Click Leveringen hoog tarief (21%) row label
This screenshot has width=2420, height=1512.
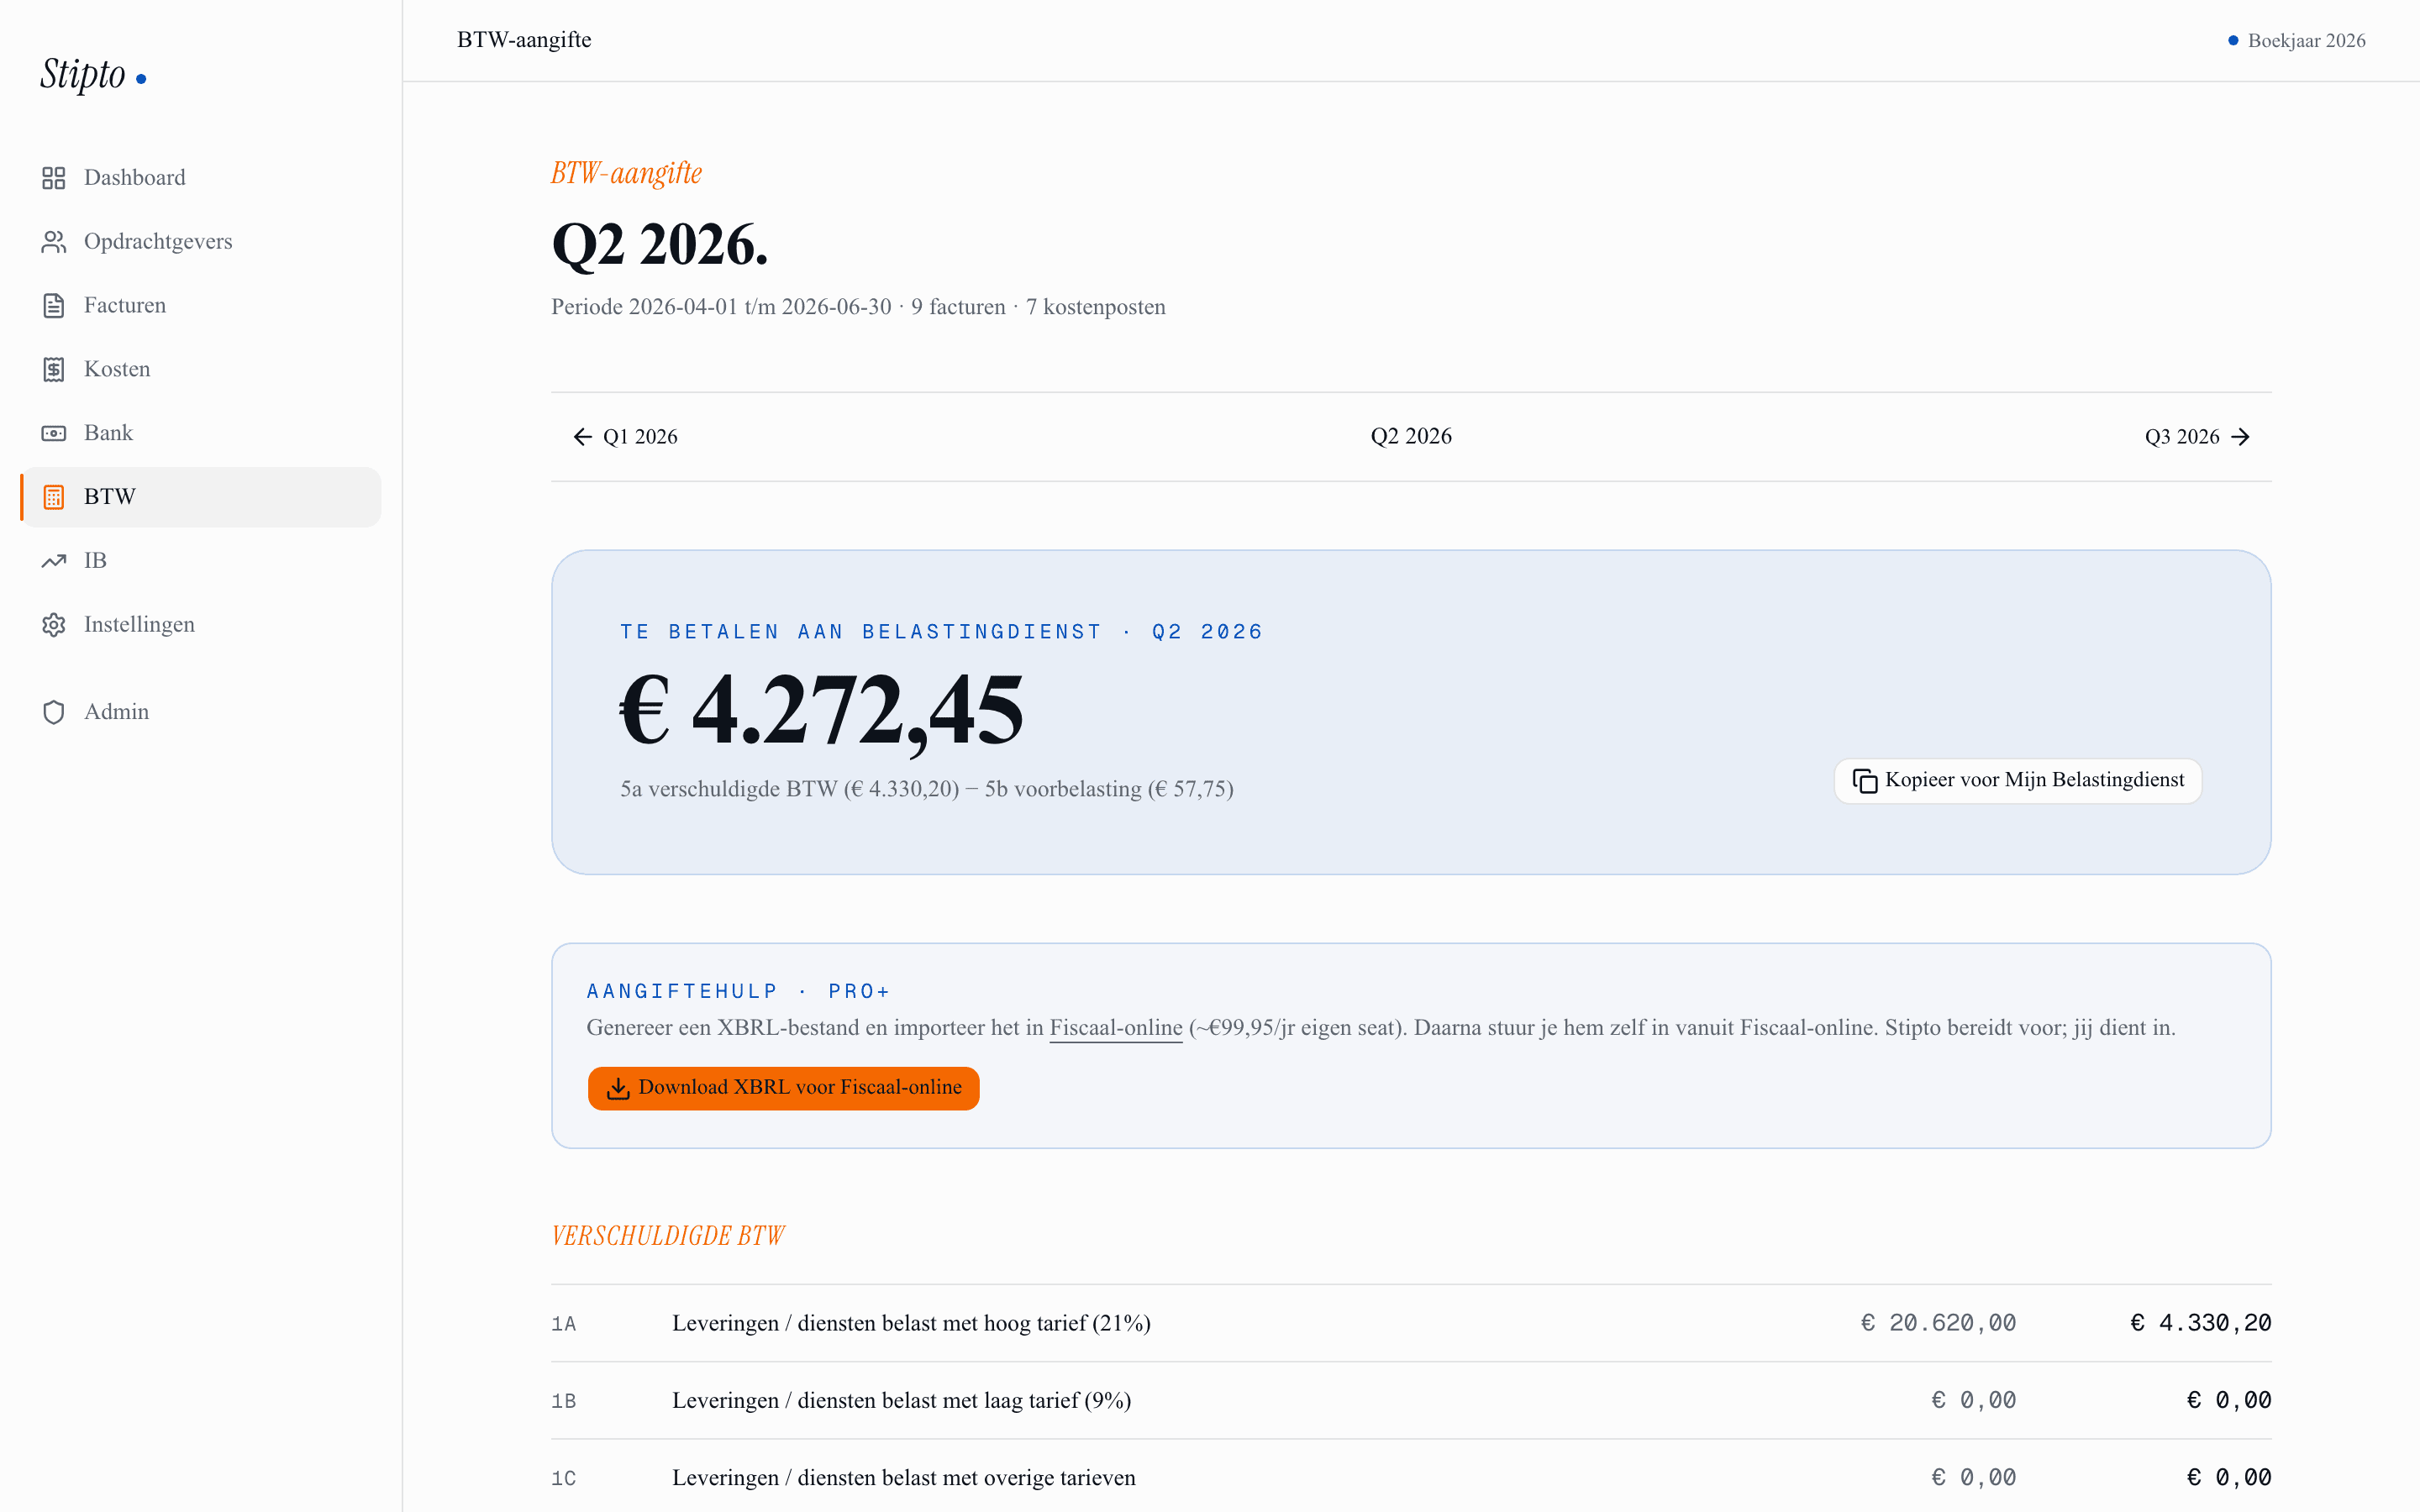click(911, 1324)
